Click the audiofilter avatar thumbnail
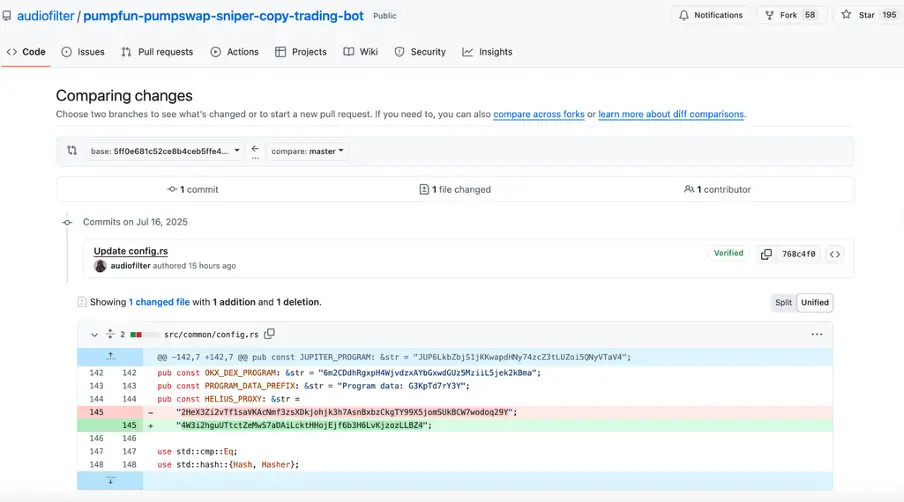 click(x=100, y=266)
